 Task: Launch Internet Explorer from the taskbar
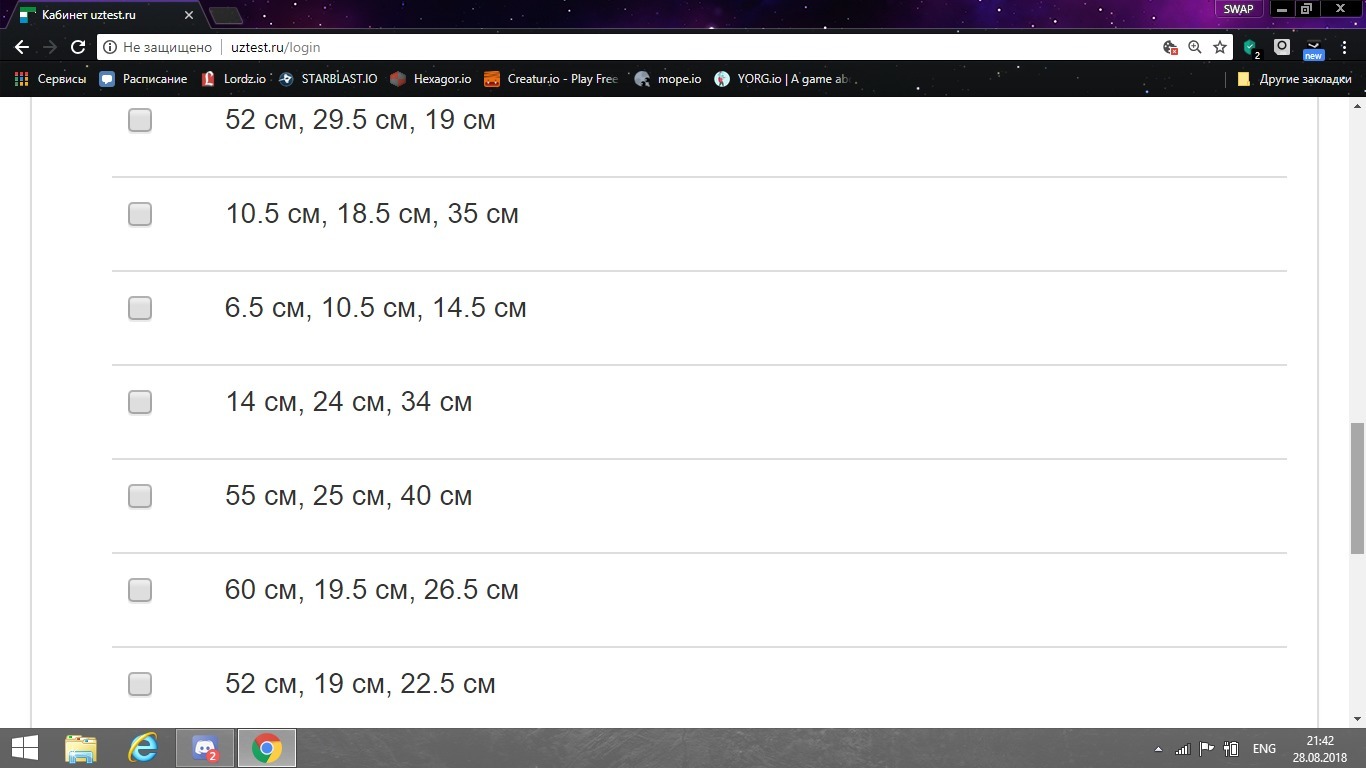click(x=143, y=748)
